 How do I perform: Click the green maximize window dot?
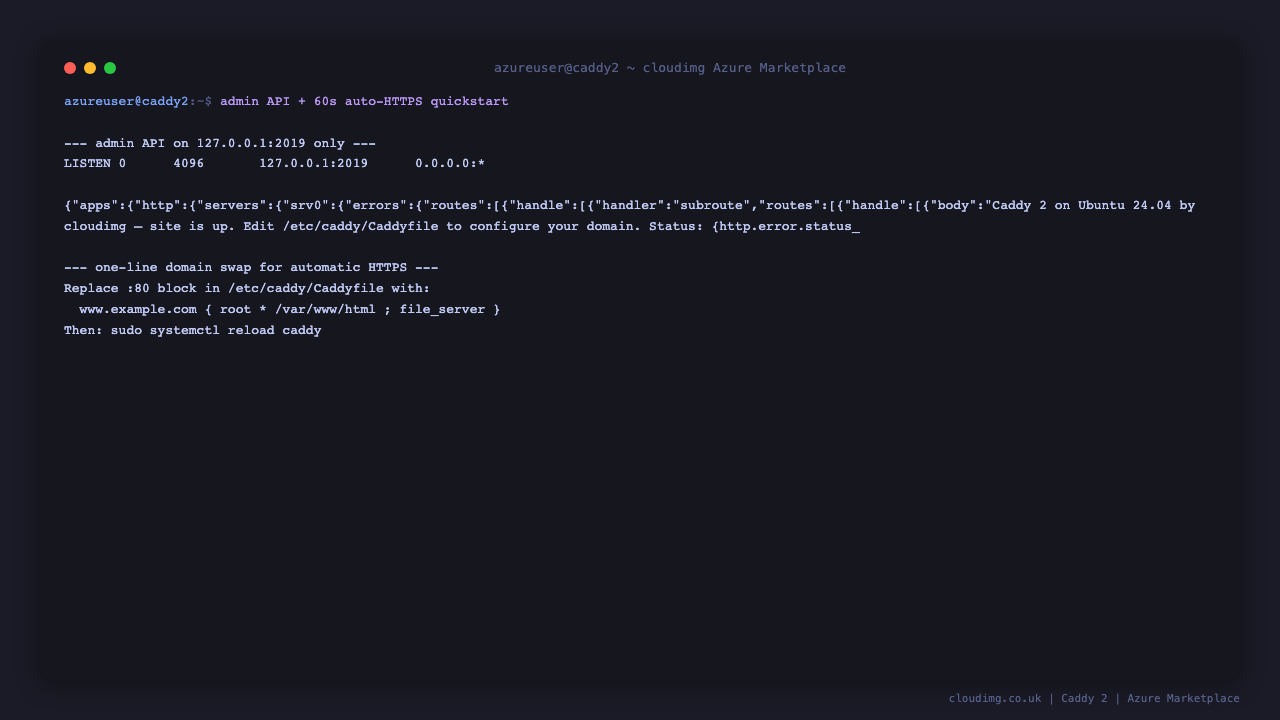click(x=110, y=68)
